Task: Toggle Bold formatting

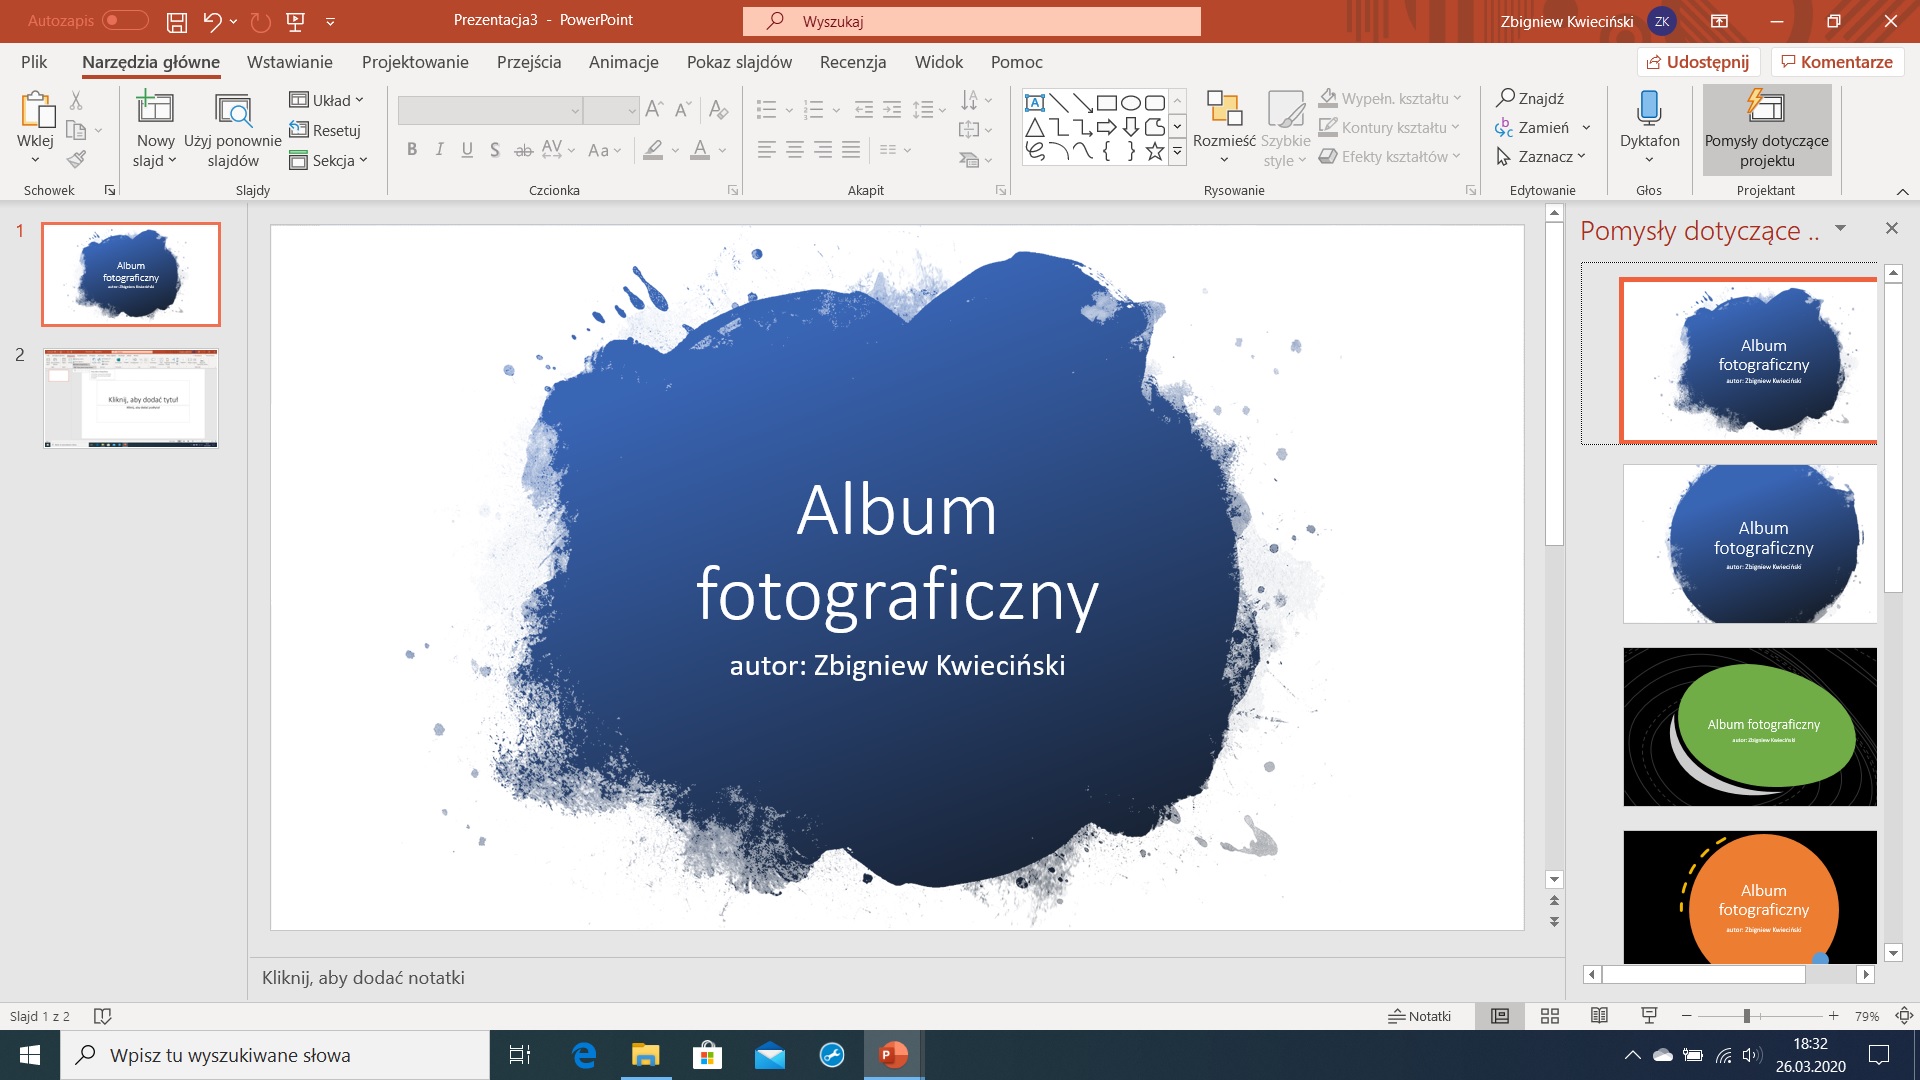Action: pos(412,150)
